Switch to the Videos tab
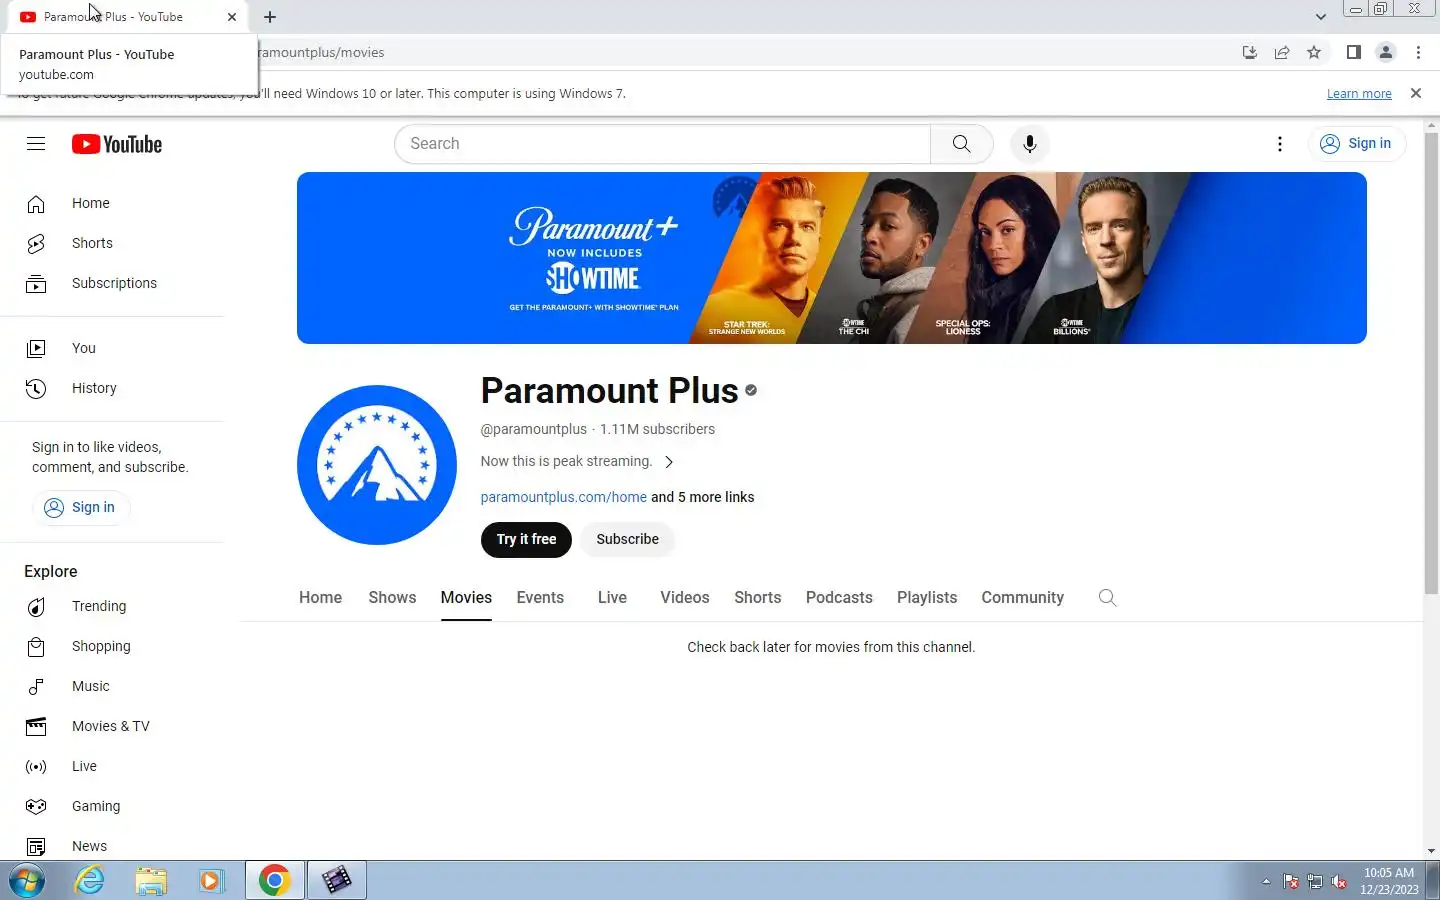The height and width of the screenshot is (900, 1440). coord(685,597)
